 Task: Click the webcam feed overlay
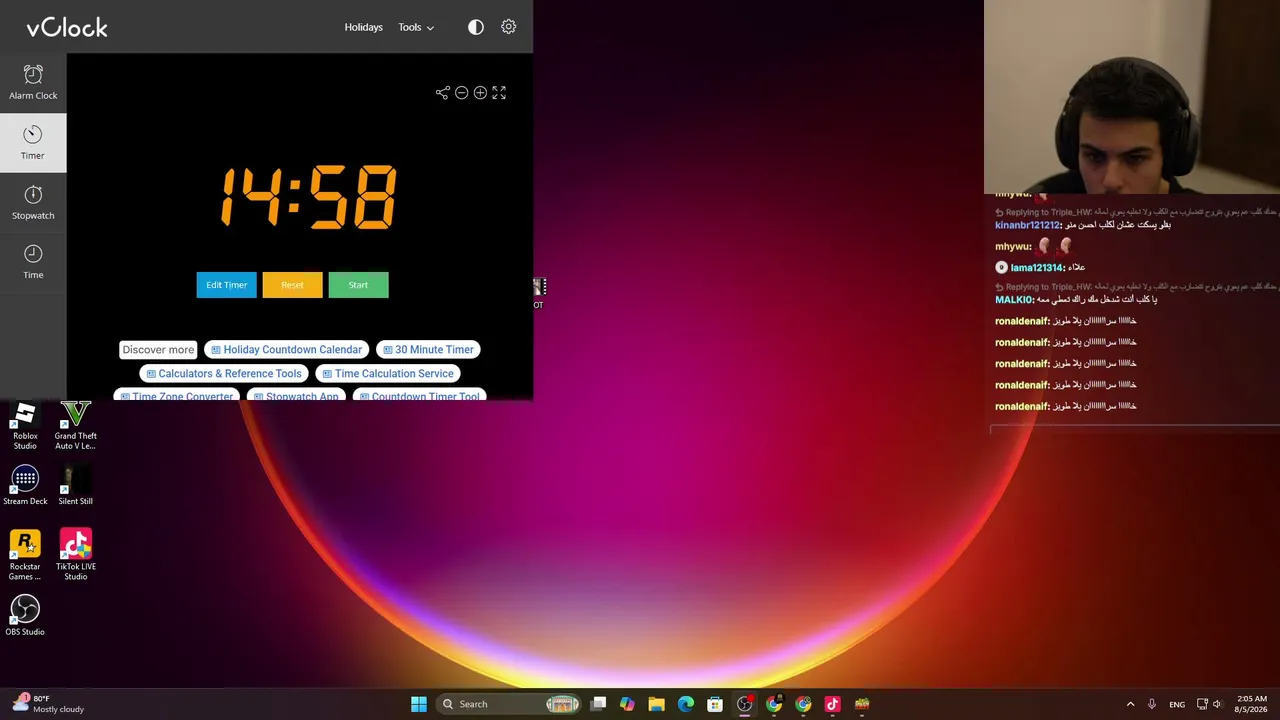tap(1132, 97)
